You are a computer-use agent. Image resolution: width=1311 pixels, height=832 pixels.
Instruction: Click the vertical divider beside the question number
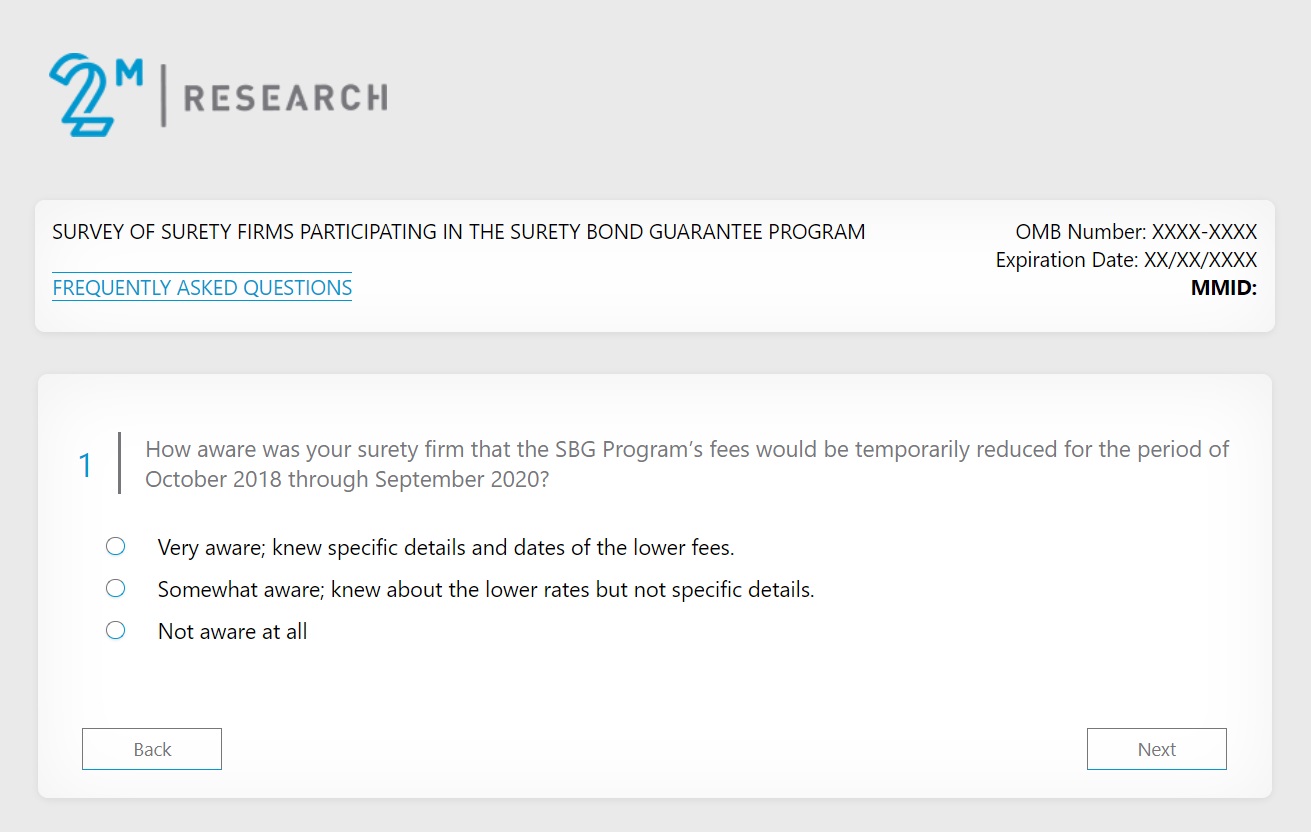click(x=119, y=463)
